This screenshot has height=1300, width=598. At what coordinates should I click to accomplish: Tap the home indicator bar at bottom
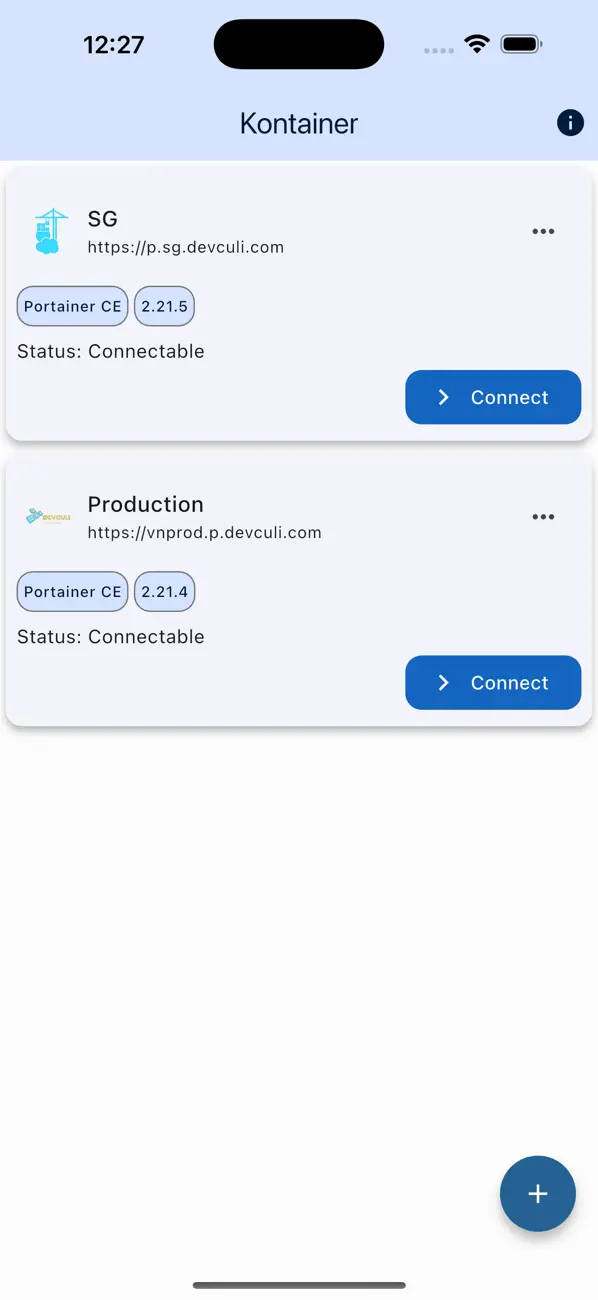click(298, 1286)
